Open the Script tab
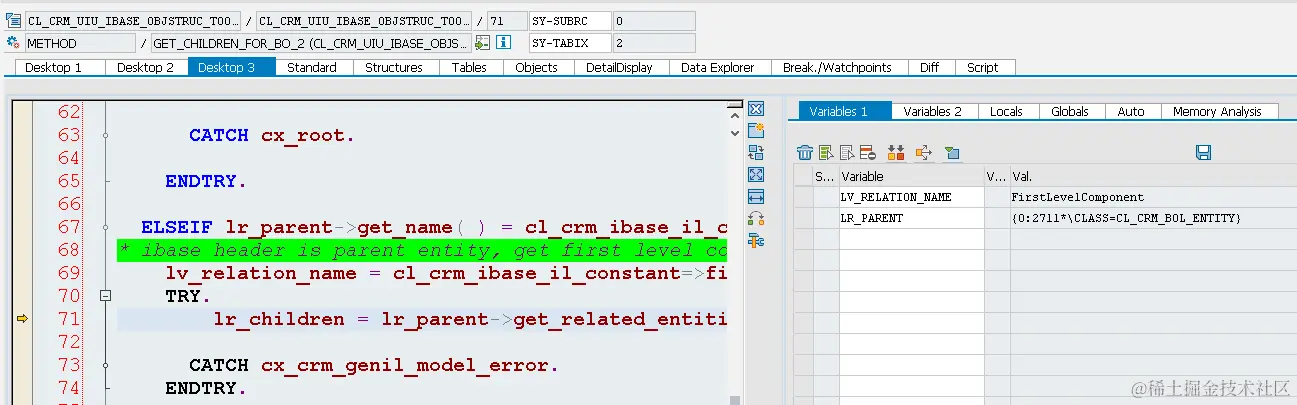This screenshot has height=405, width=1297. tap(983, 67)
